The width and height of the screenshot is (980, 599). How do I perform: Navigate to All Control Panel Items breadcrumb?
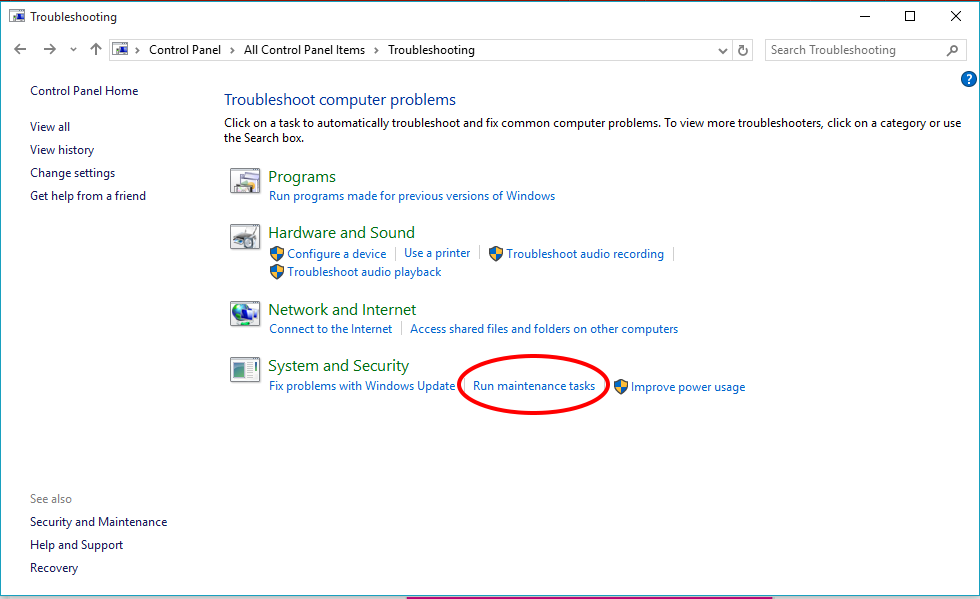(x=304, y=50)
